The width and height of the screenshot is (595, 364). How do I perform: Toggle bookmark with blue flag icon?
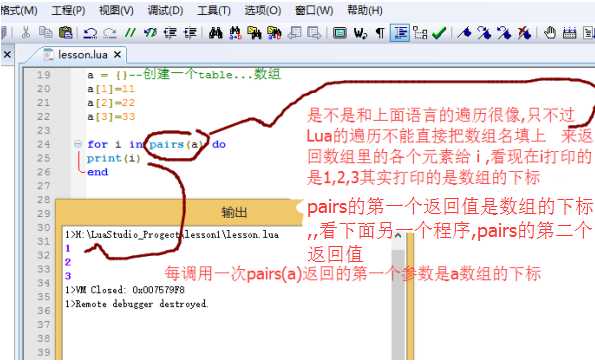pos(464,33)
